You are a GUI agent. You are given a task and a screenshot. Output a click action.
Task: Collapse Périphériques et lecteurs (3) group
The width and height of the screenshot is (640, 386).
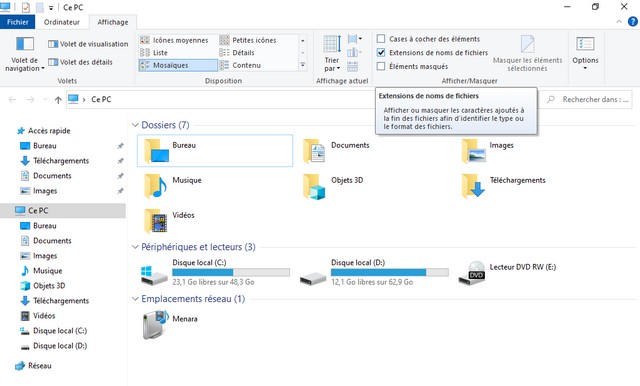(135, 247)
